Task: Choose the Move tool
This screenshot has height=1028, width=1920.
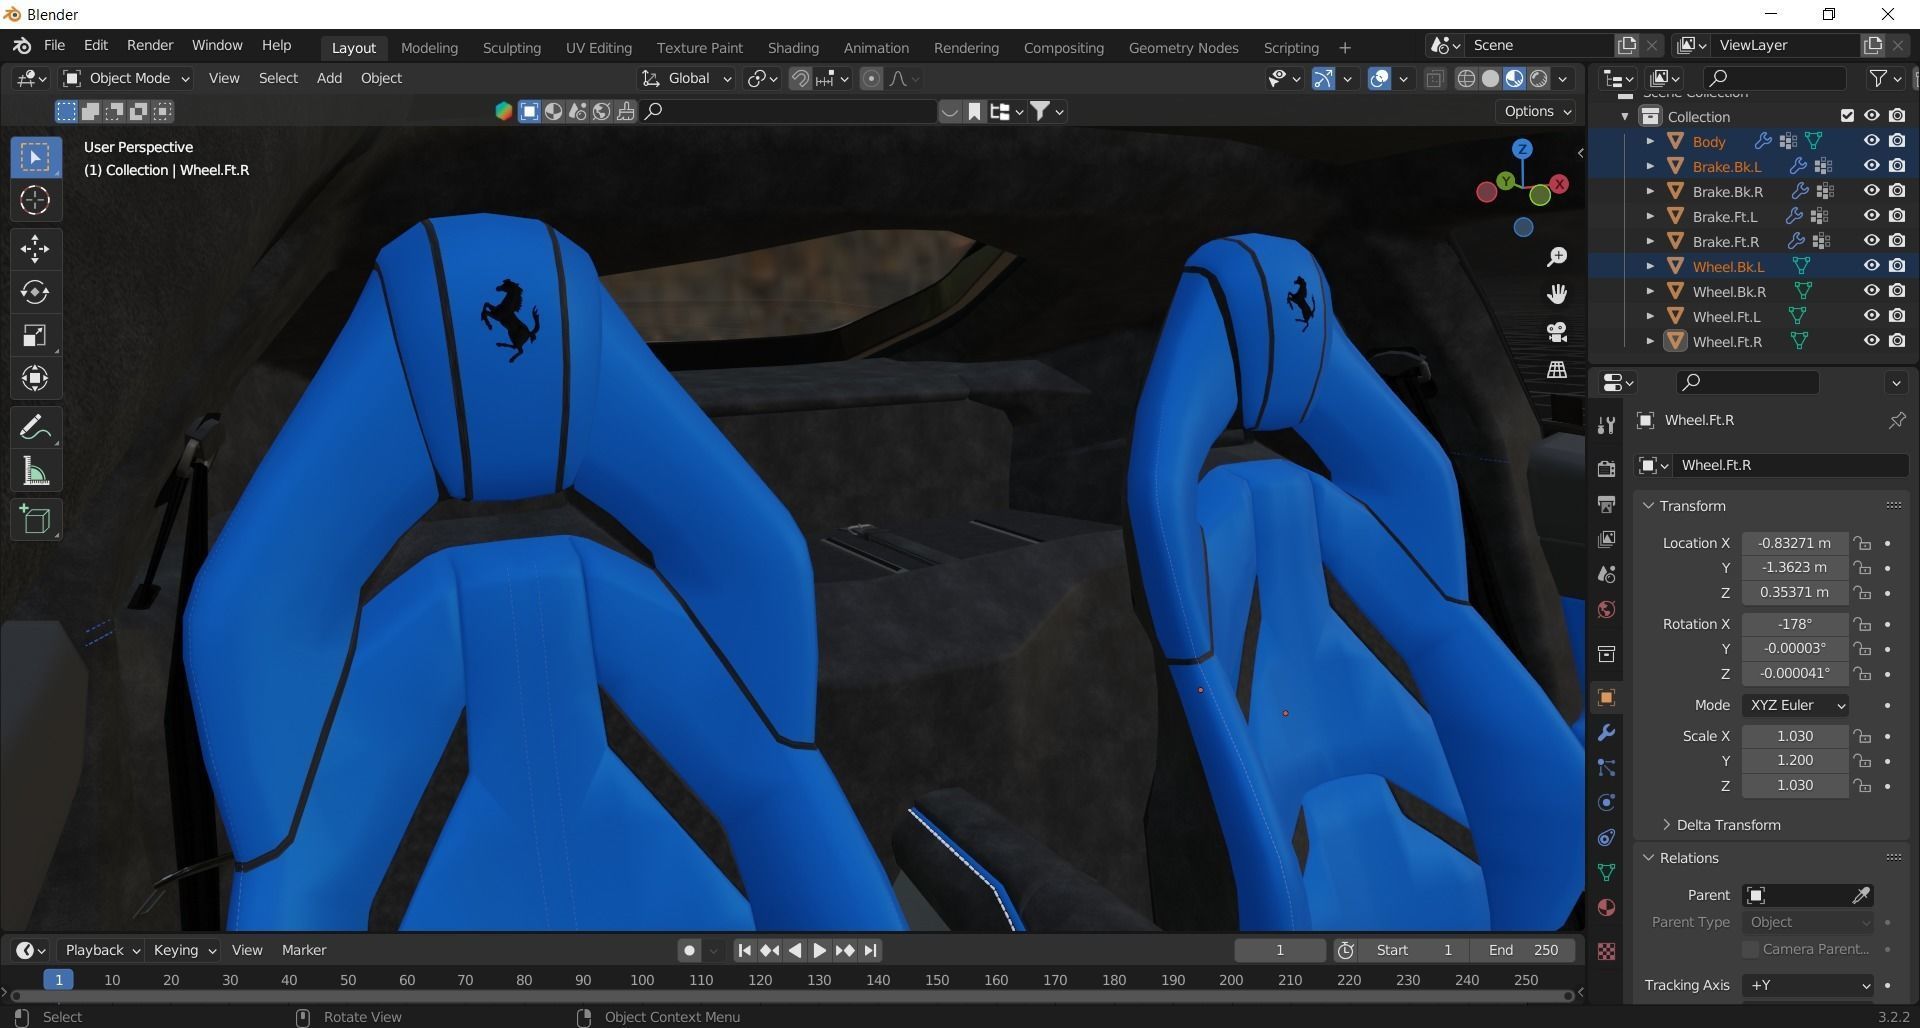Action: 36,248
